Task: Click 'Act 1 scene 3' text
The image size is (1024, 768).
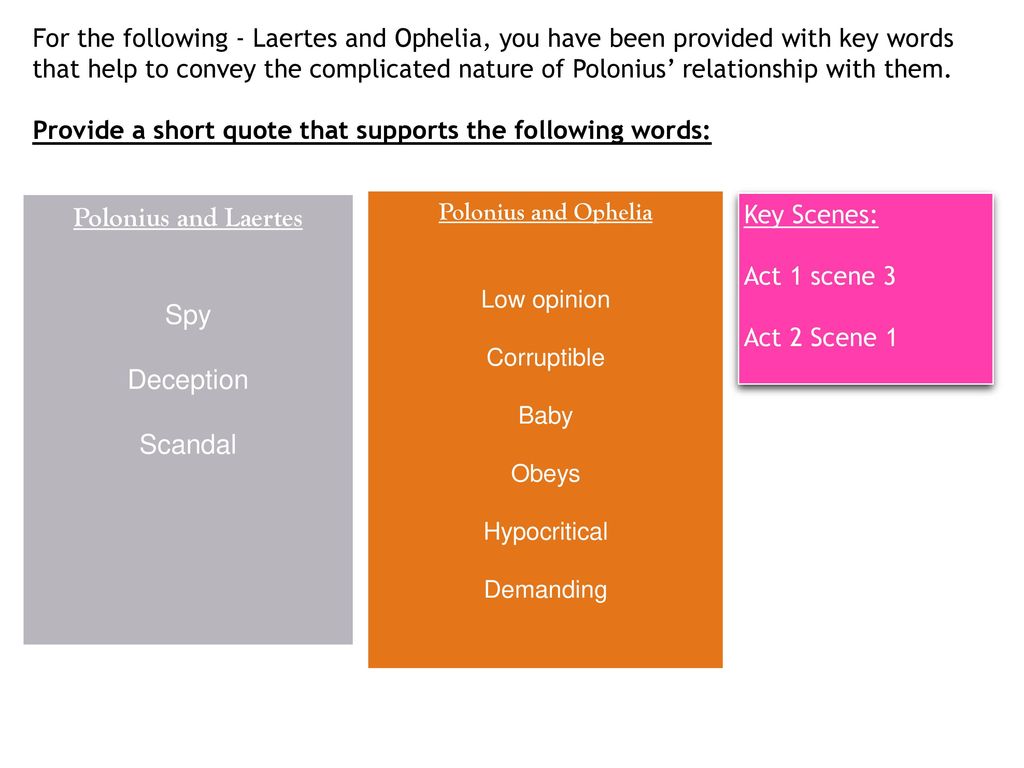Action: point(819,276)
